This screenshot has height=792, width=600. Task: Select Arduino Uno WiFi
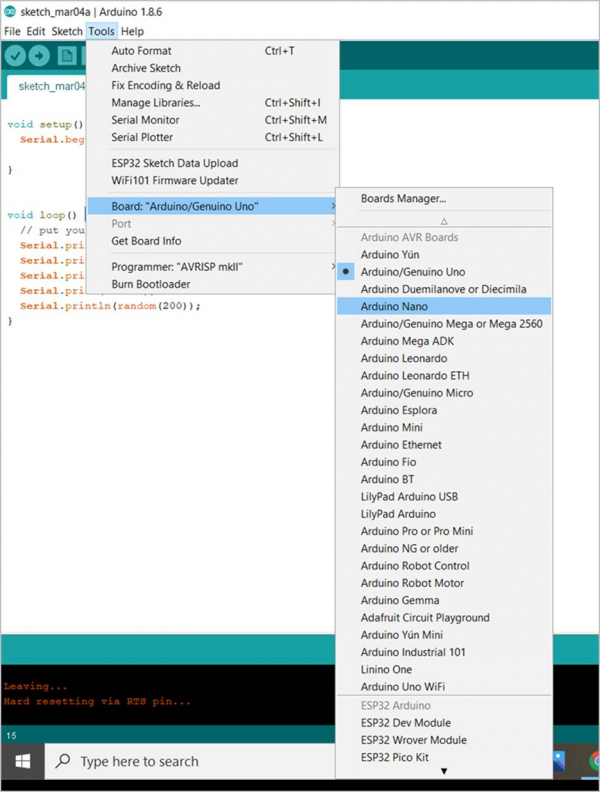click(444, 686)
